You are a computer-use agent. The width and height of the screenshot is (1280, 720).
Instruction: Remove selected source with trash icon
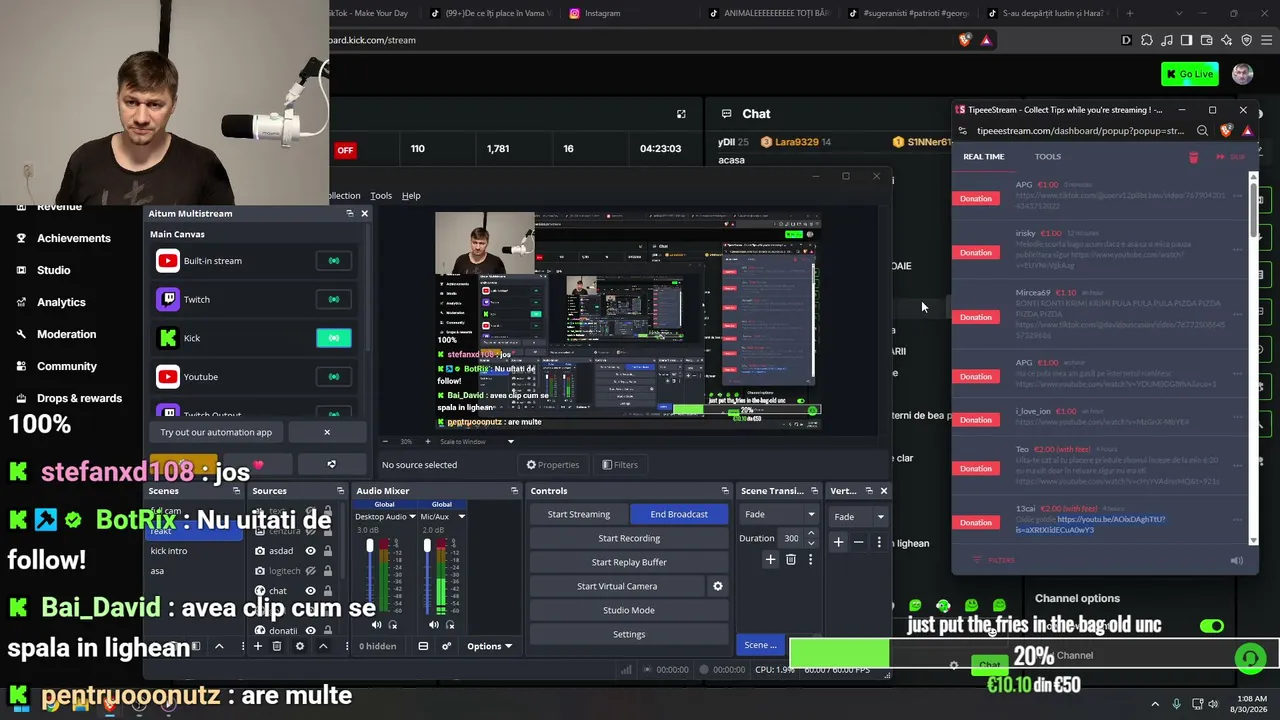[x=277, y=646]
